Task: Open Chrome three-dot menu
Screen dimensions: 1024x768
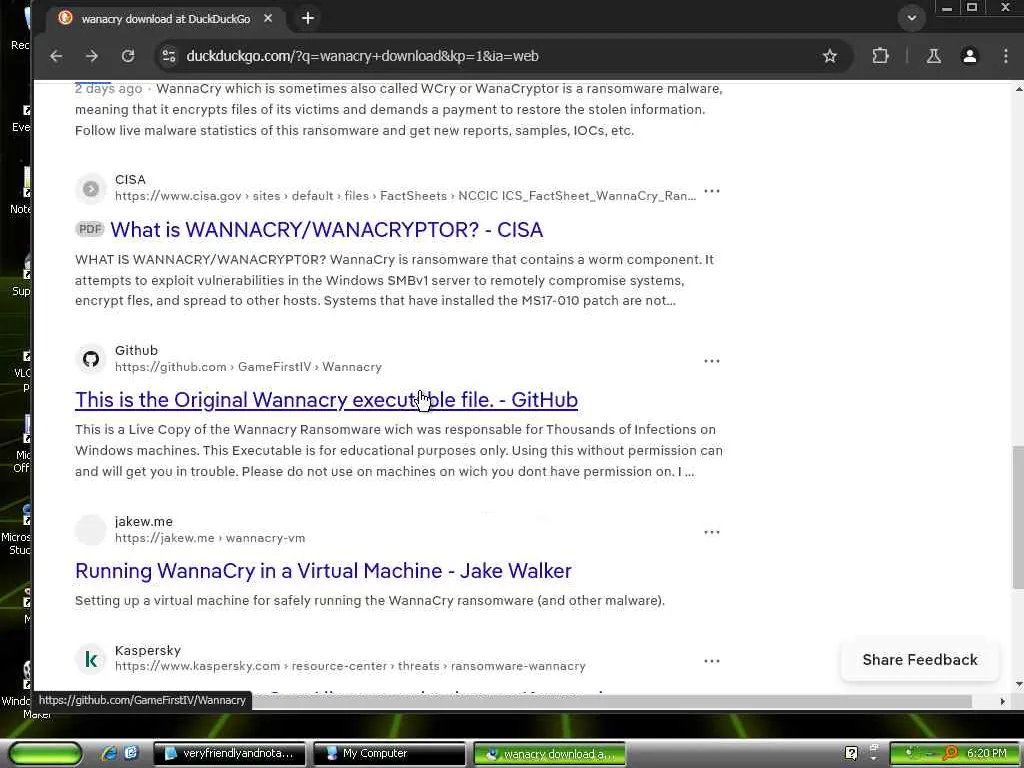Action: 1006,56
